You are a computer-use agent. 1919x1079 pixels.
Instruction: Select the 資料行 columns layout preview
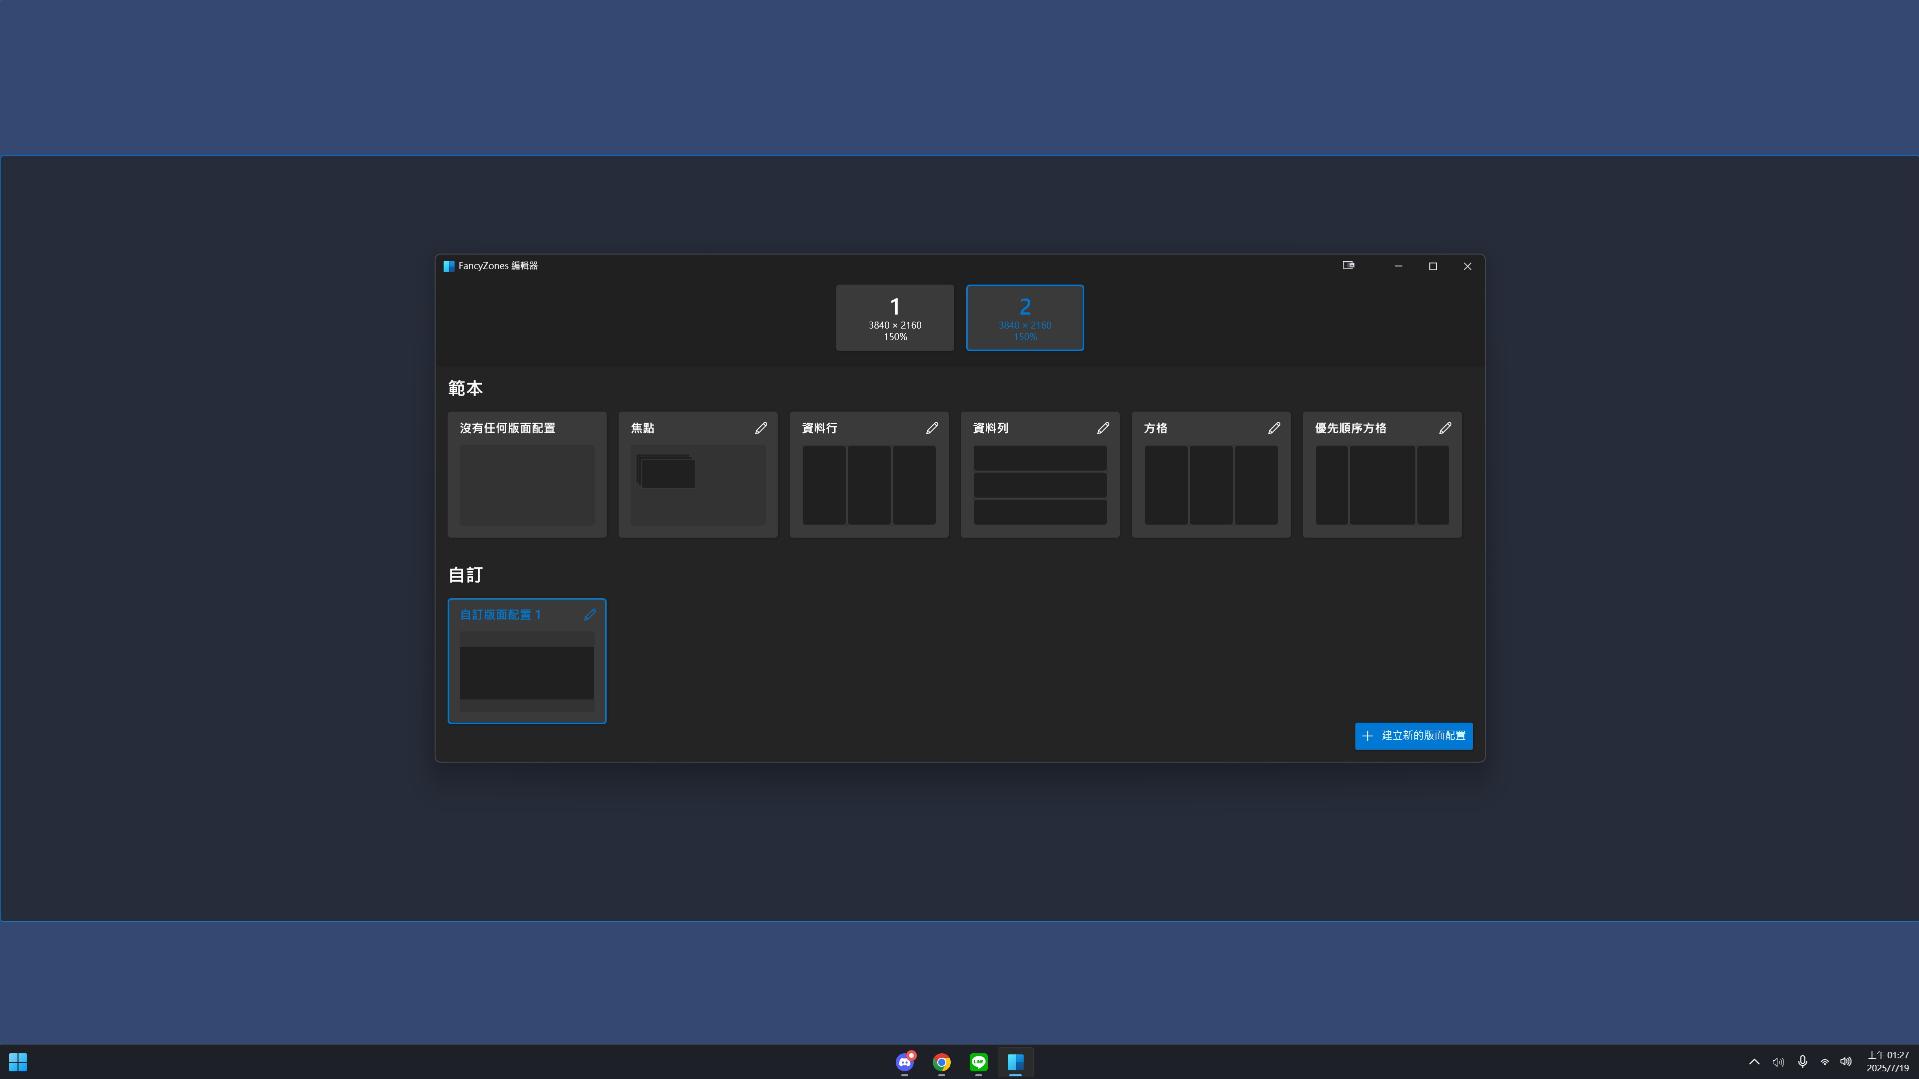tap(869, 485)
